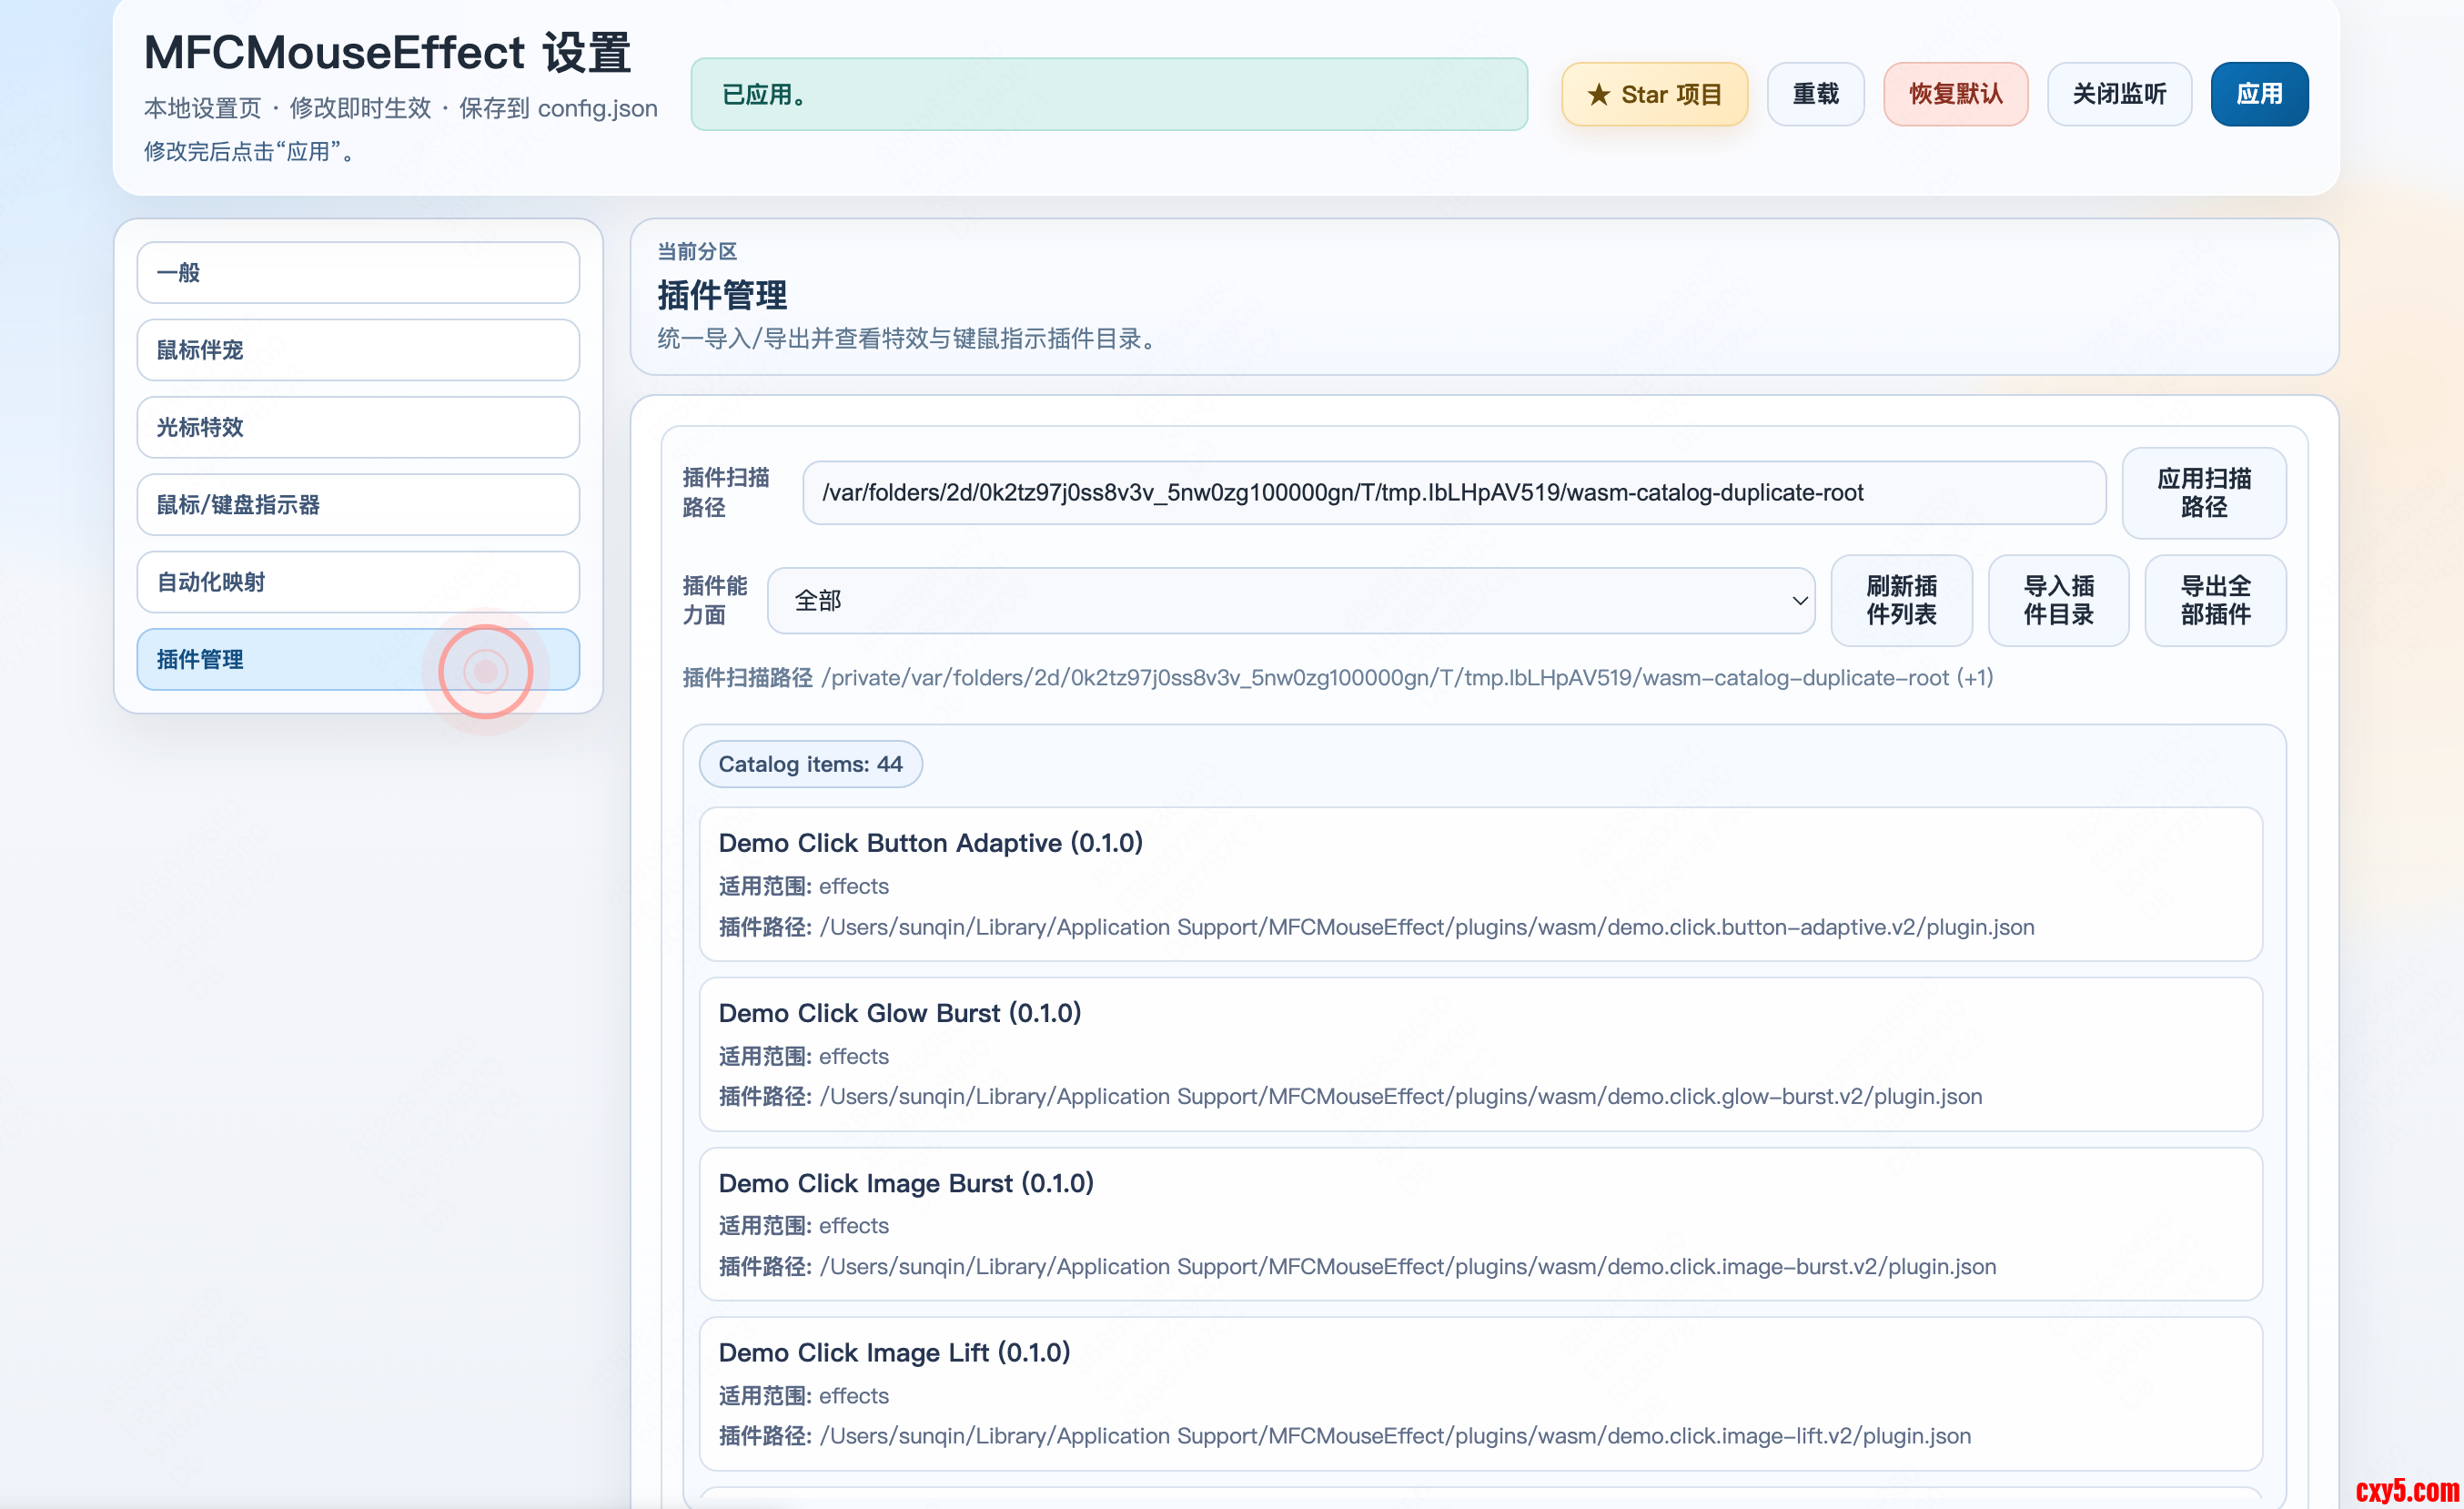The image size is (2464, 1509).
Task: Click the 导出全部插件 button
Action: [x=2214, y=600]
